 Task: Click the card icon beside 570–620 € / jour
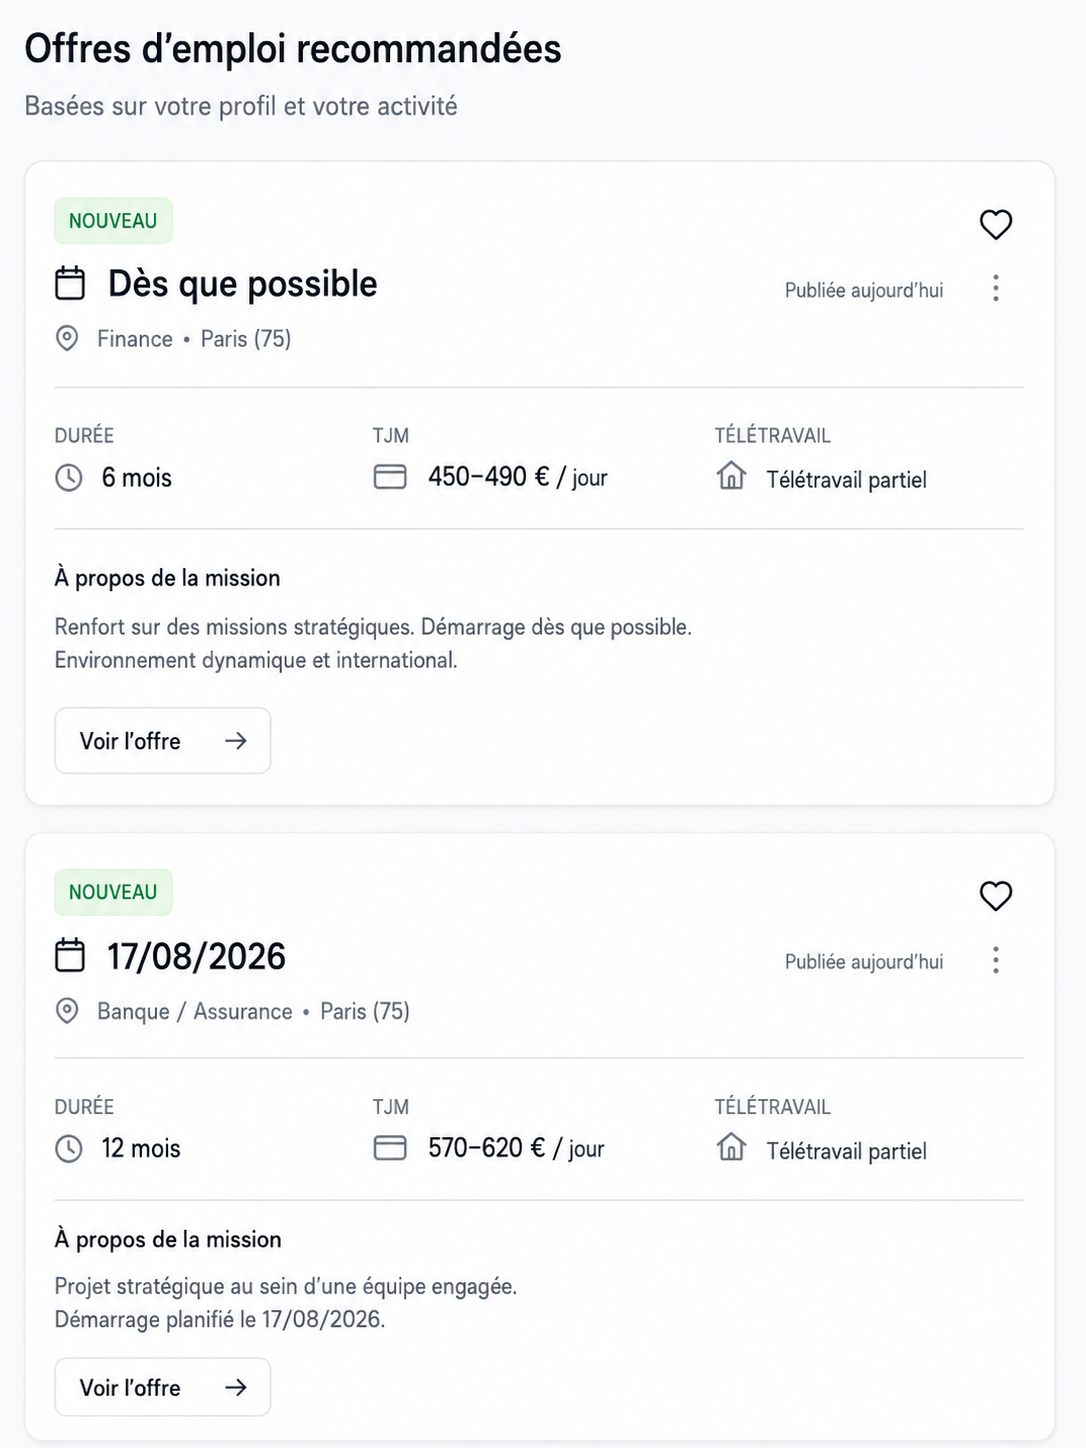point(390,1147)
